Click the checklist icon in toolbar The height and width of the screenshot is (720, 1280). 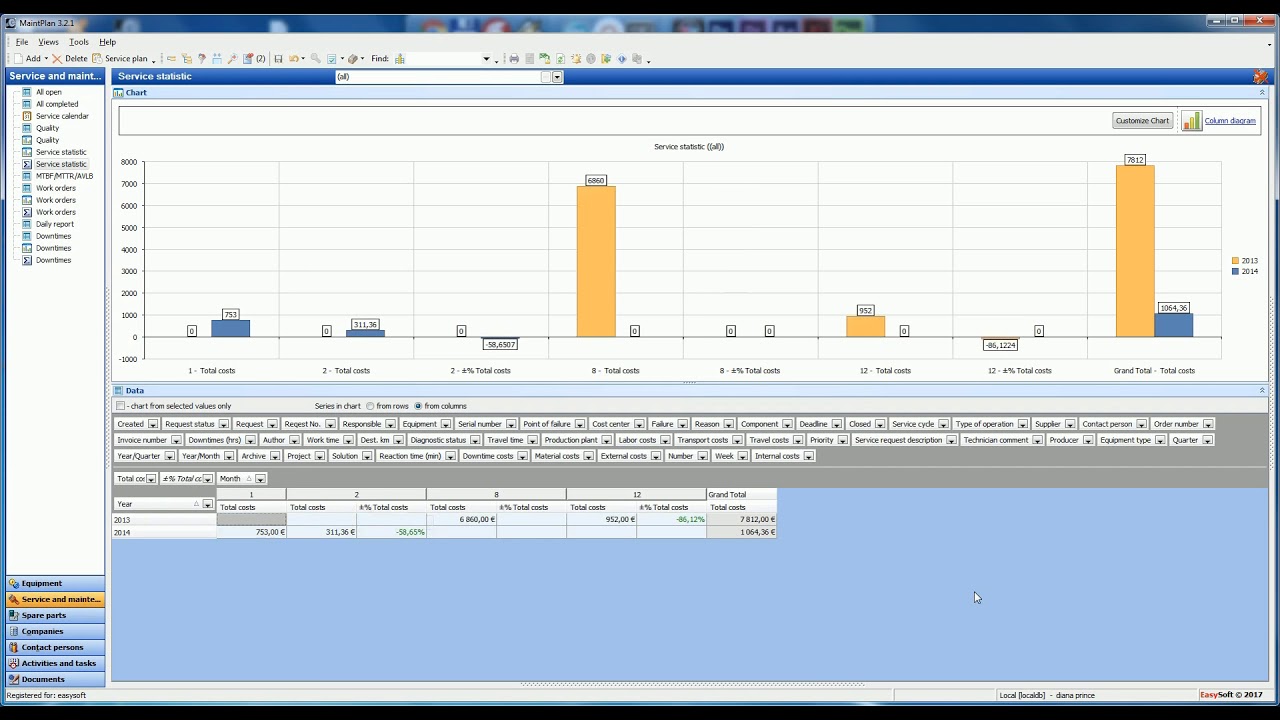[332, 59]
